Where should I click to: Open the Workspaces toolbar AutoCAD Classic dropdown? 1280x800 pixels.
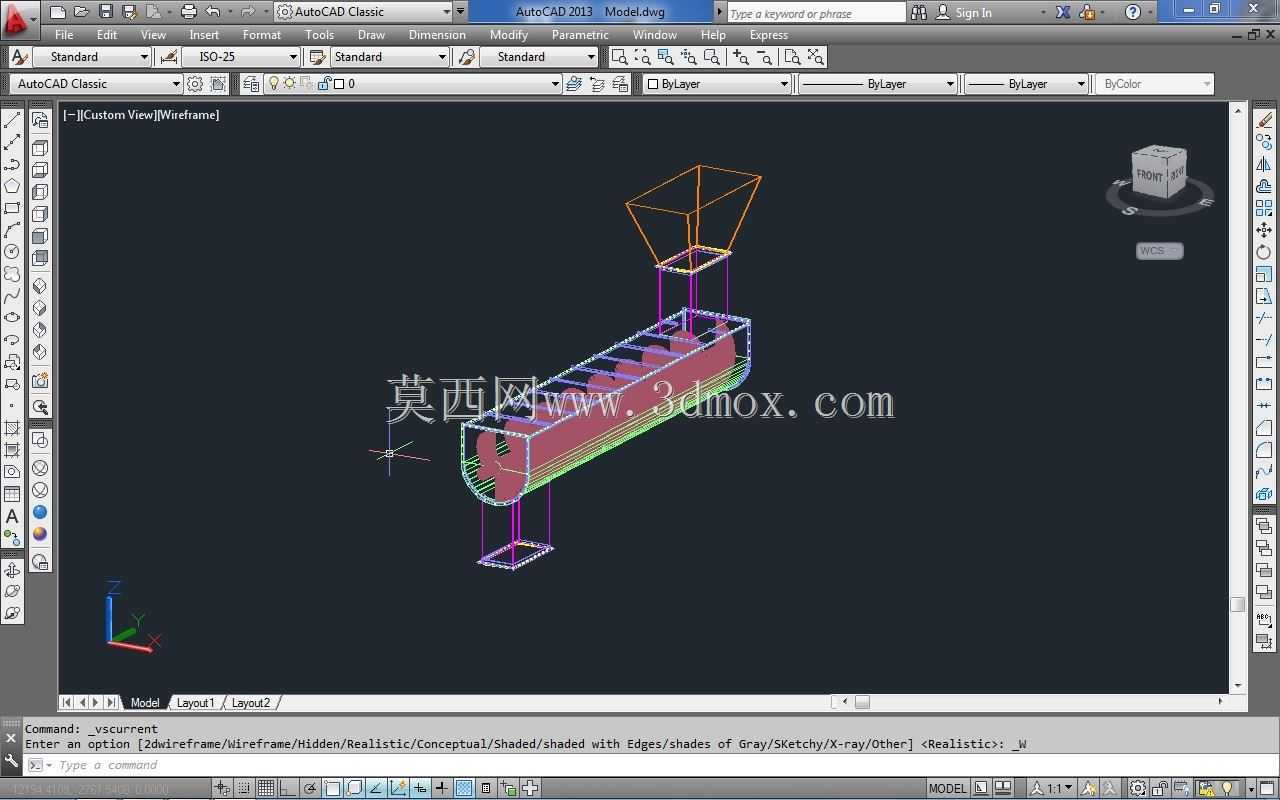point(96,84)
